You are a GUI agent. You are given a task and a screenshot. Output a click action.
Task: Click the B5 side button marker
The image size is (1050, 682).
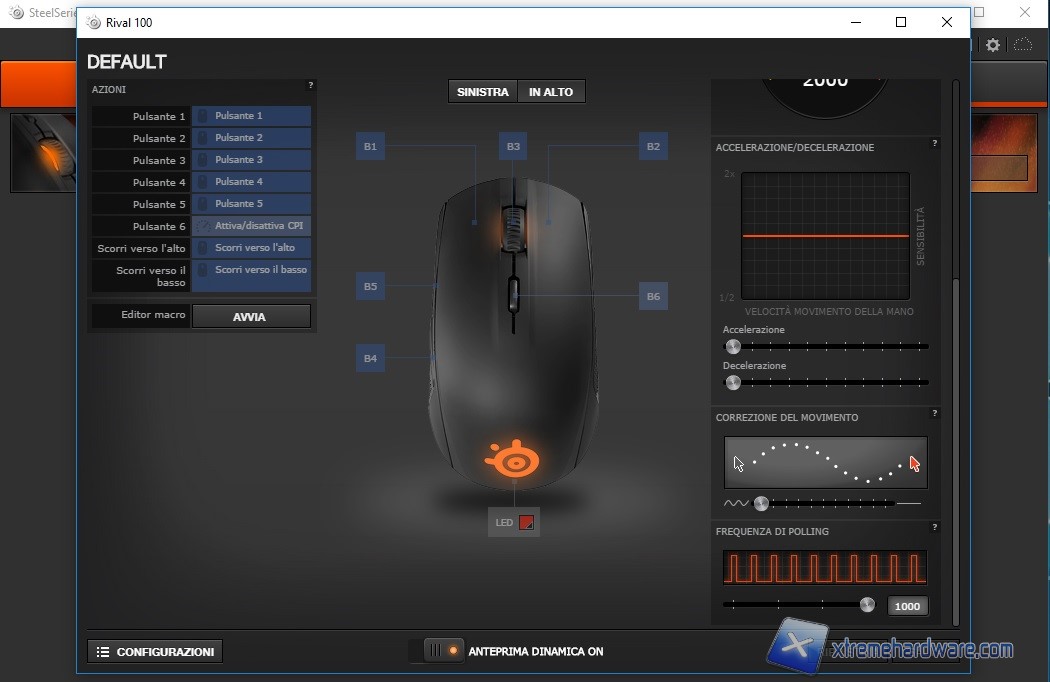370,287
